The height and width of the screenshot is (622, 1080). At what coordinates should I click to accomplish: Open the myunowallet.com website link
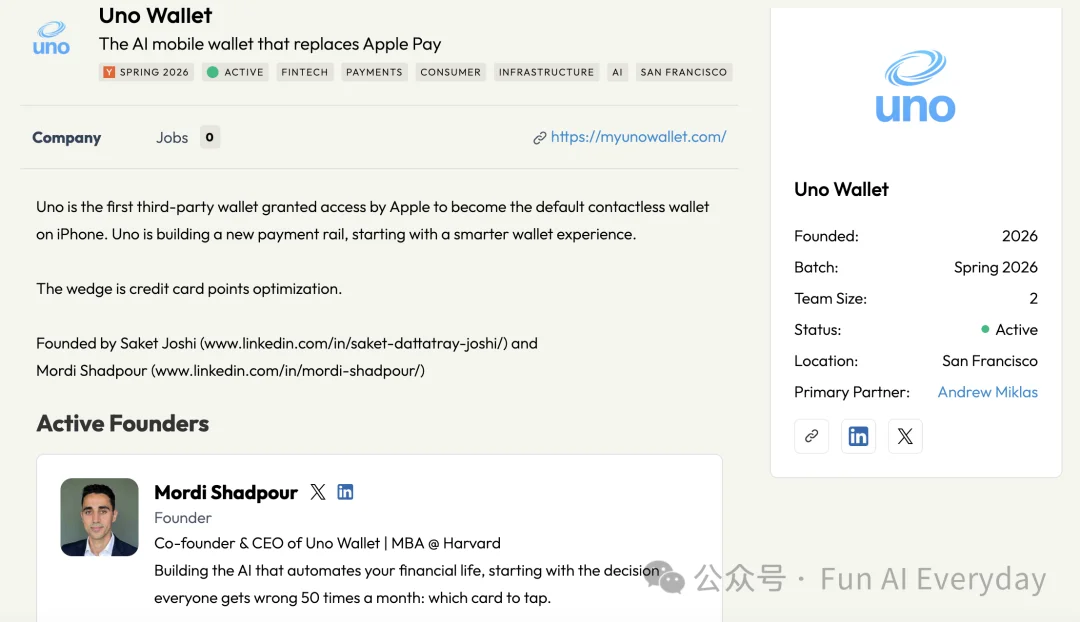tap(638, 137)
